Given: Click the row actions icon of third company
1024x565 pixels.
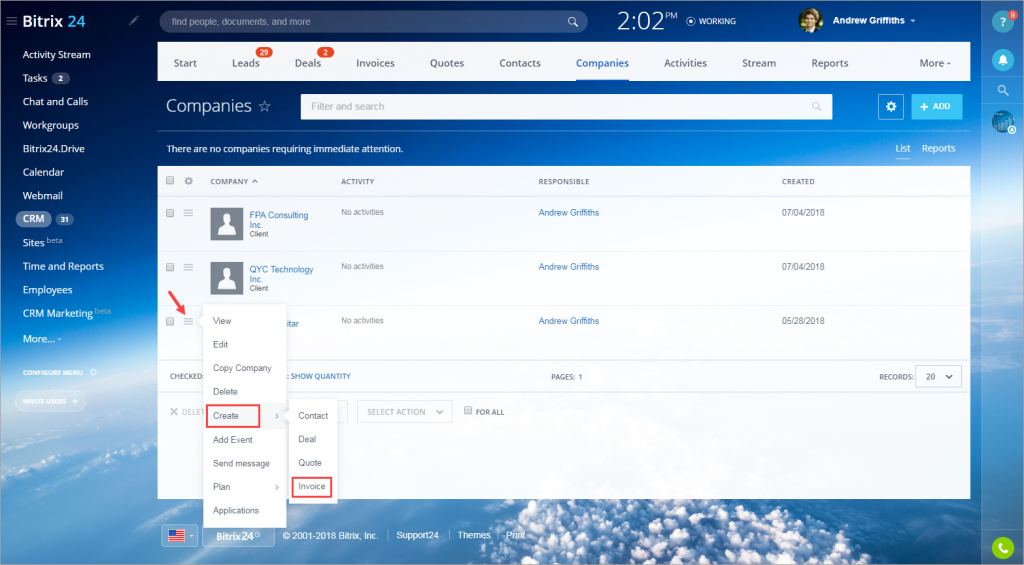Looking at the screenshot, I should point(188,321).
